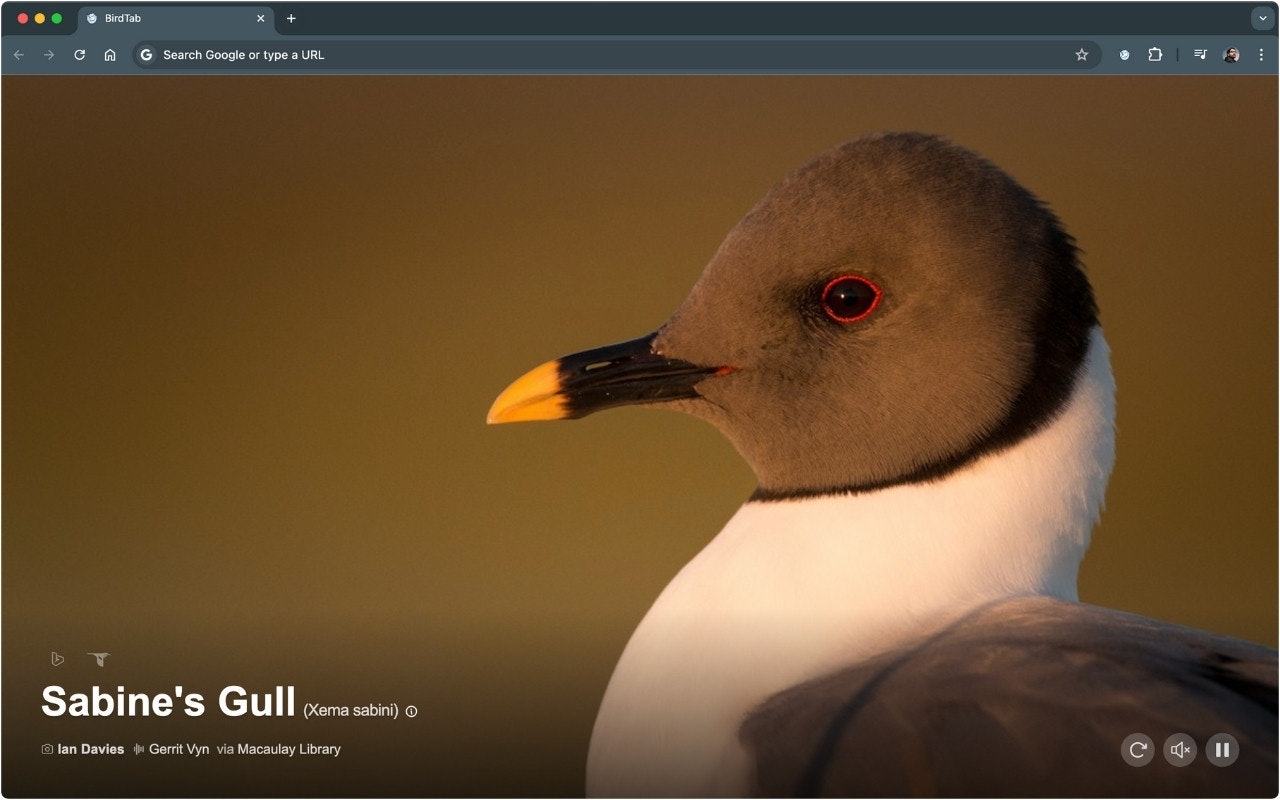Load a new bird with the refresh button
Screen dimensions: 1280x800
1137,749
